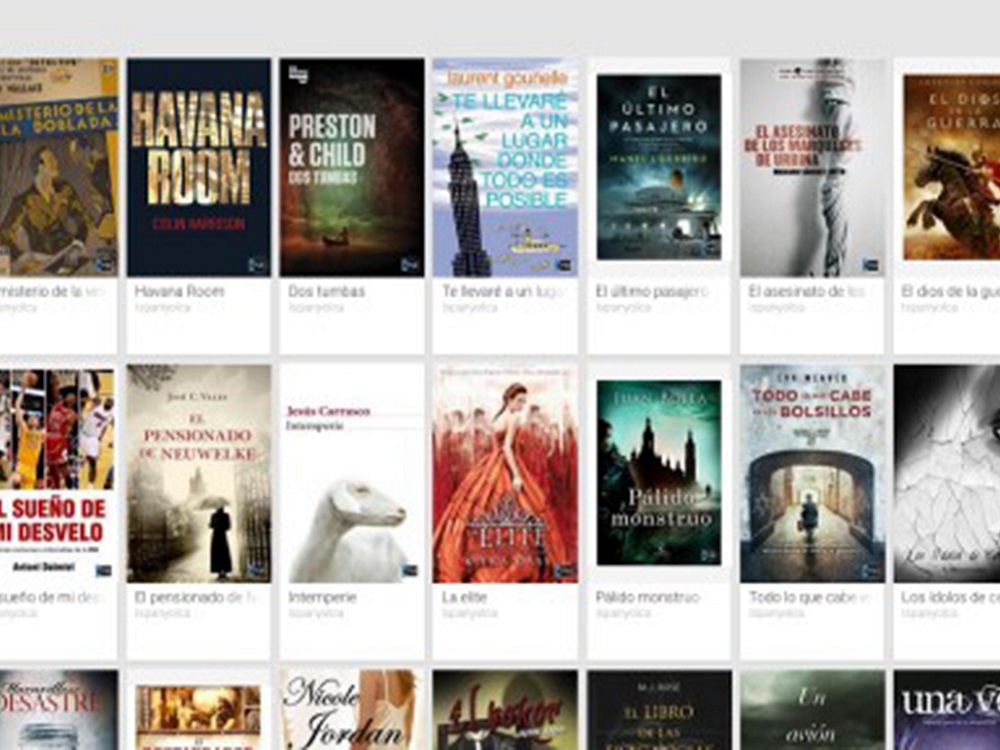Image resolution: width=1000 pixels, height=750 pixels.
Task: Click the 'Los ídolos de' title text
Action: (950, 598)
